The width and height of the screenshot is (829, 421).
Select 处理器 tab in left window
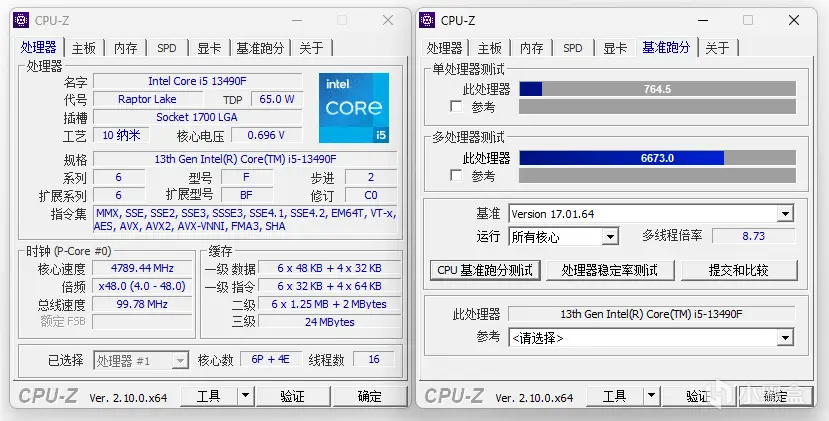point(39,47)
